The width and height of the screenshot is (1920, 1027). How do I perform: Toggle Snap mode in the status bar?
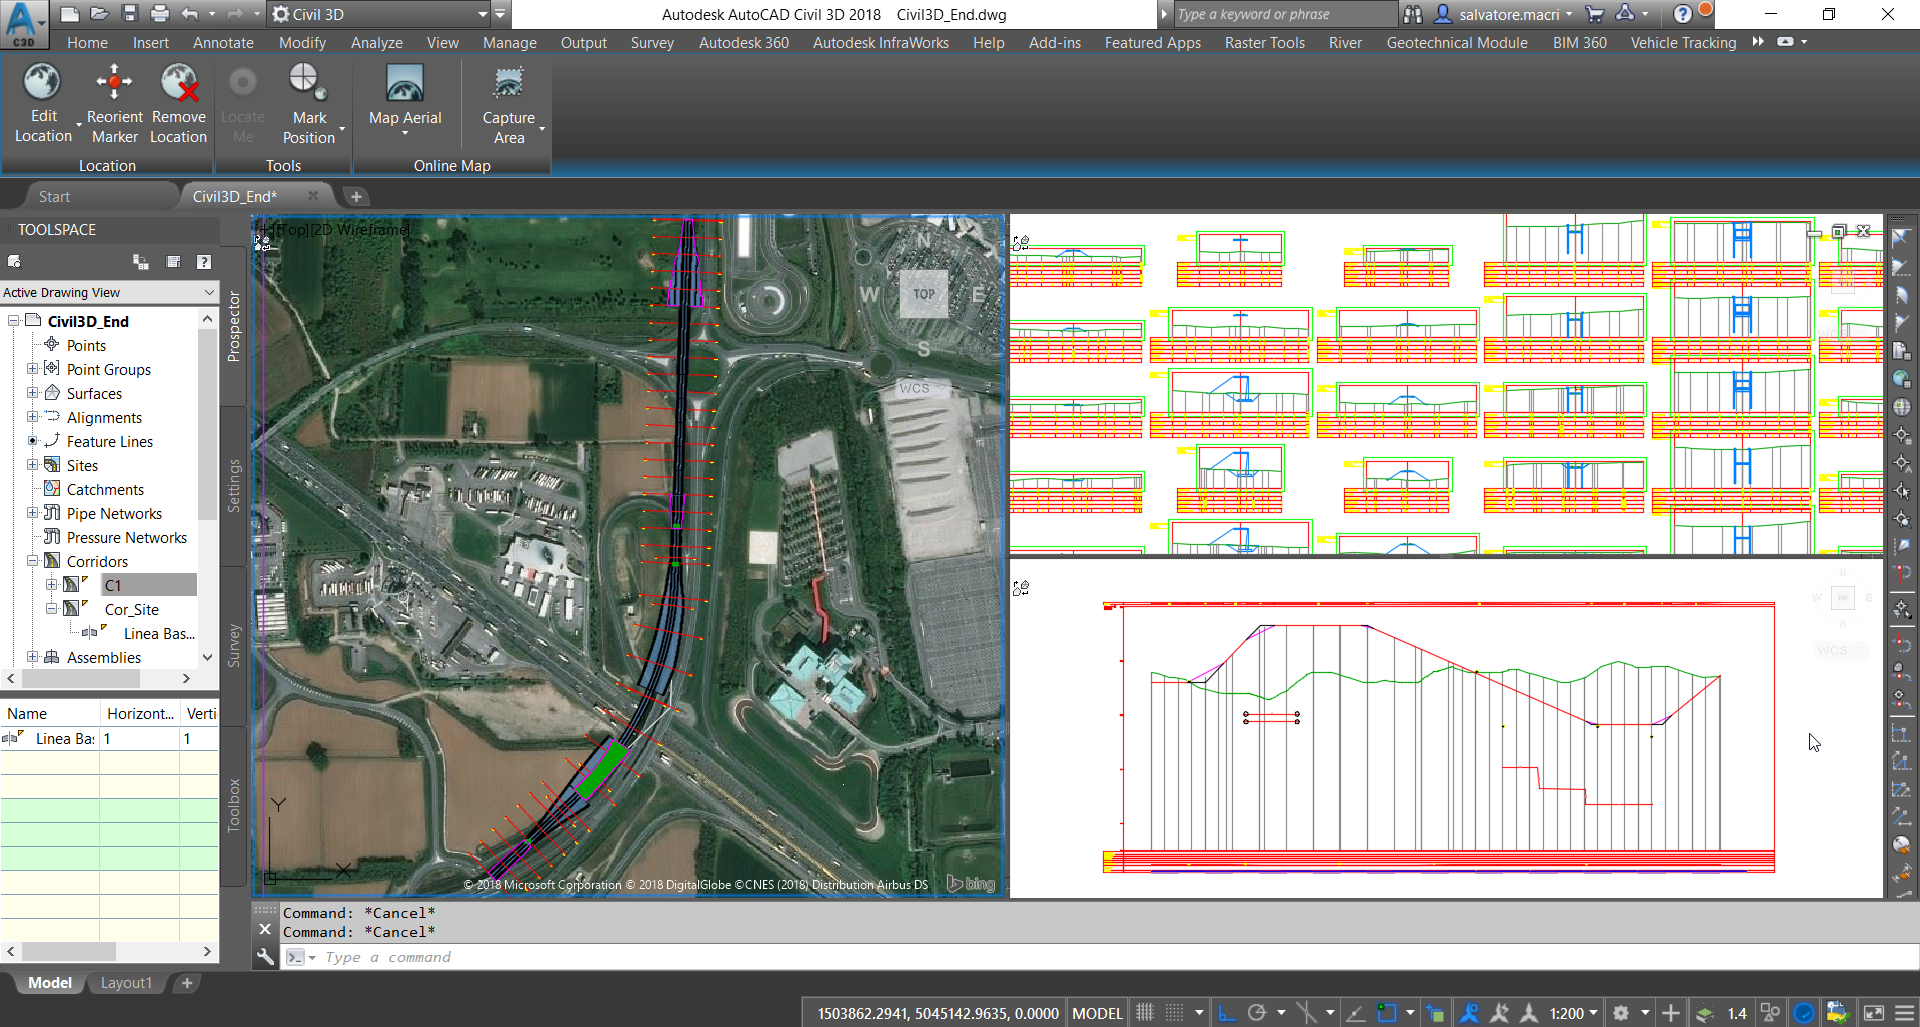(x=1174, y=1012)
